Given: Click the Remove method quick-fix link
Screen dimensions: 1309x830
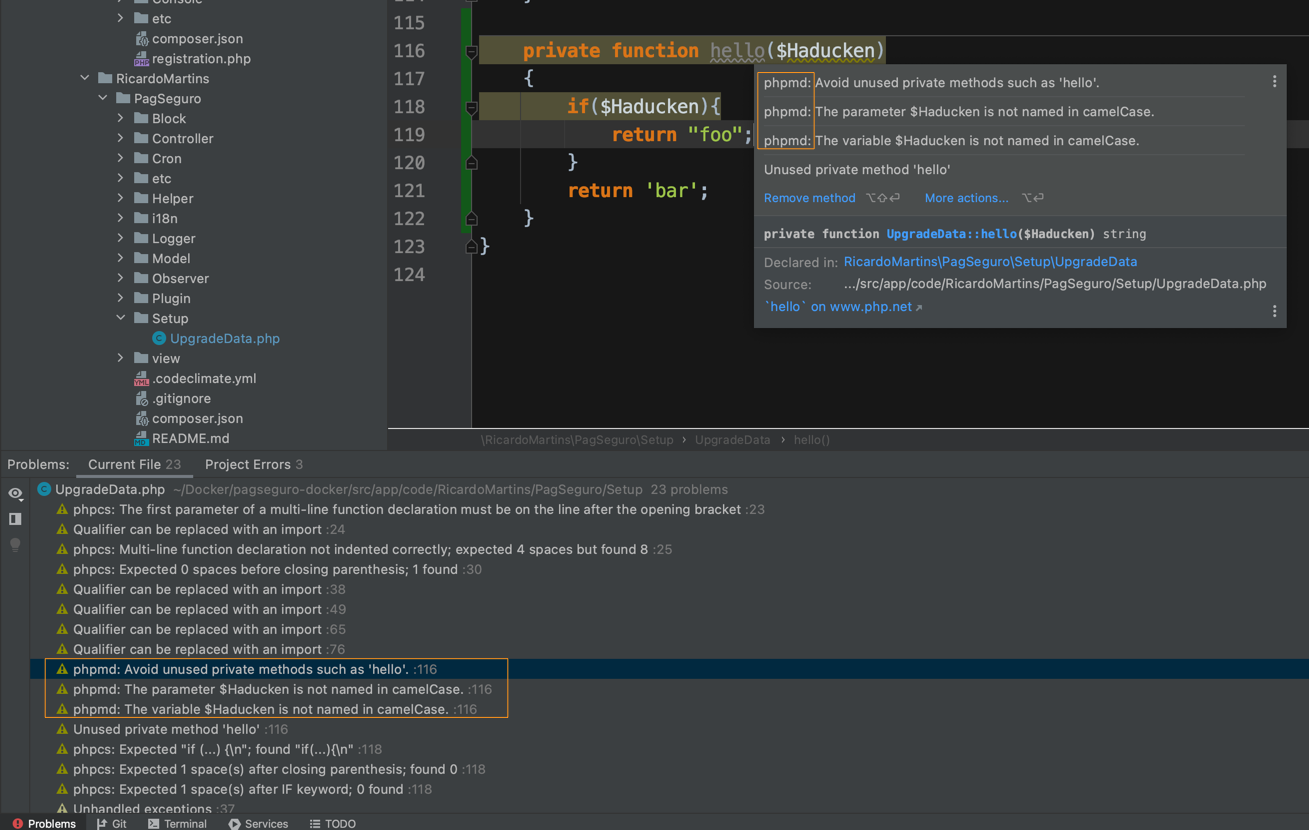Looking at the screenshot, I should click(x=809, y=198).
